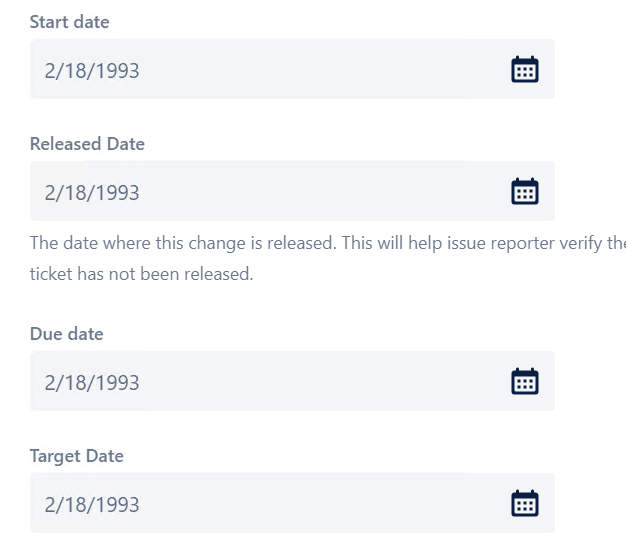Image resolution: width=626 pixels, height=558 pixels.
Task: Click the "Target Date" field label
Action: tap(77, 456)
